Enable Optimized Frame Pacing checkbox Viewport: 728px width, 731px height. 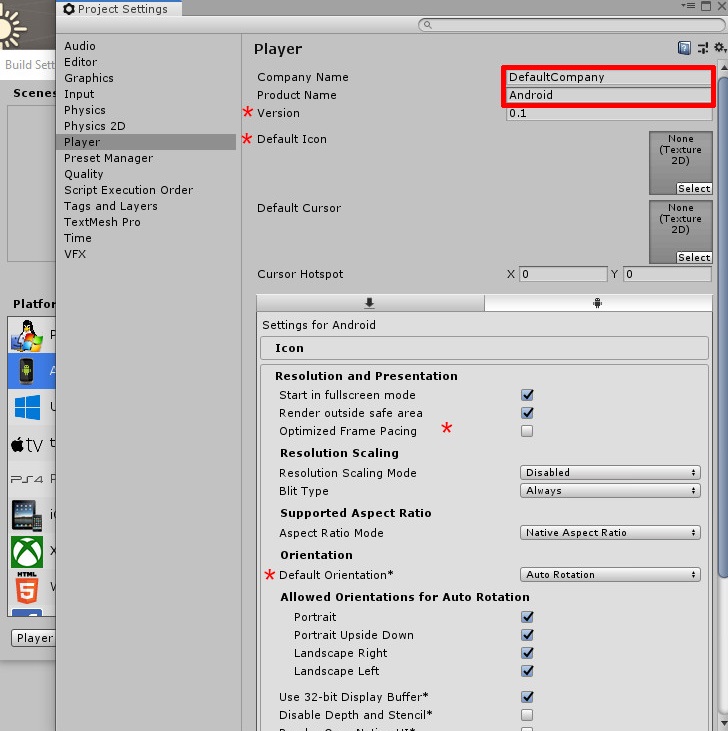527,431
